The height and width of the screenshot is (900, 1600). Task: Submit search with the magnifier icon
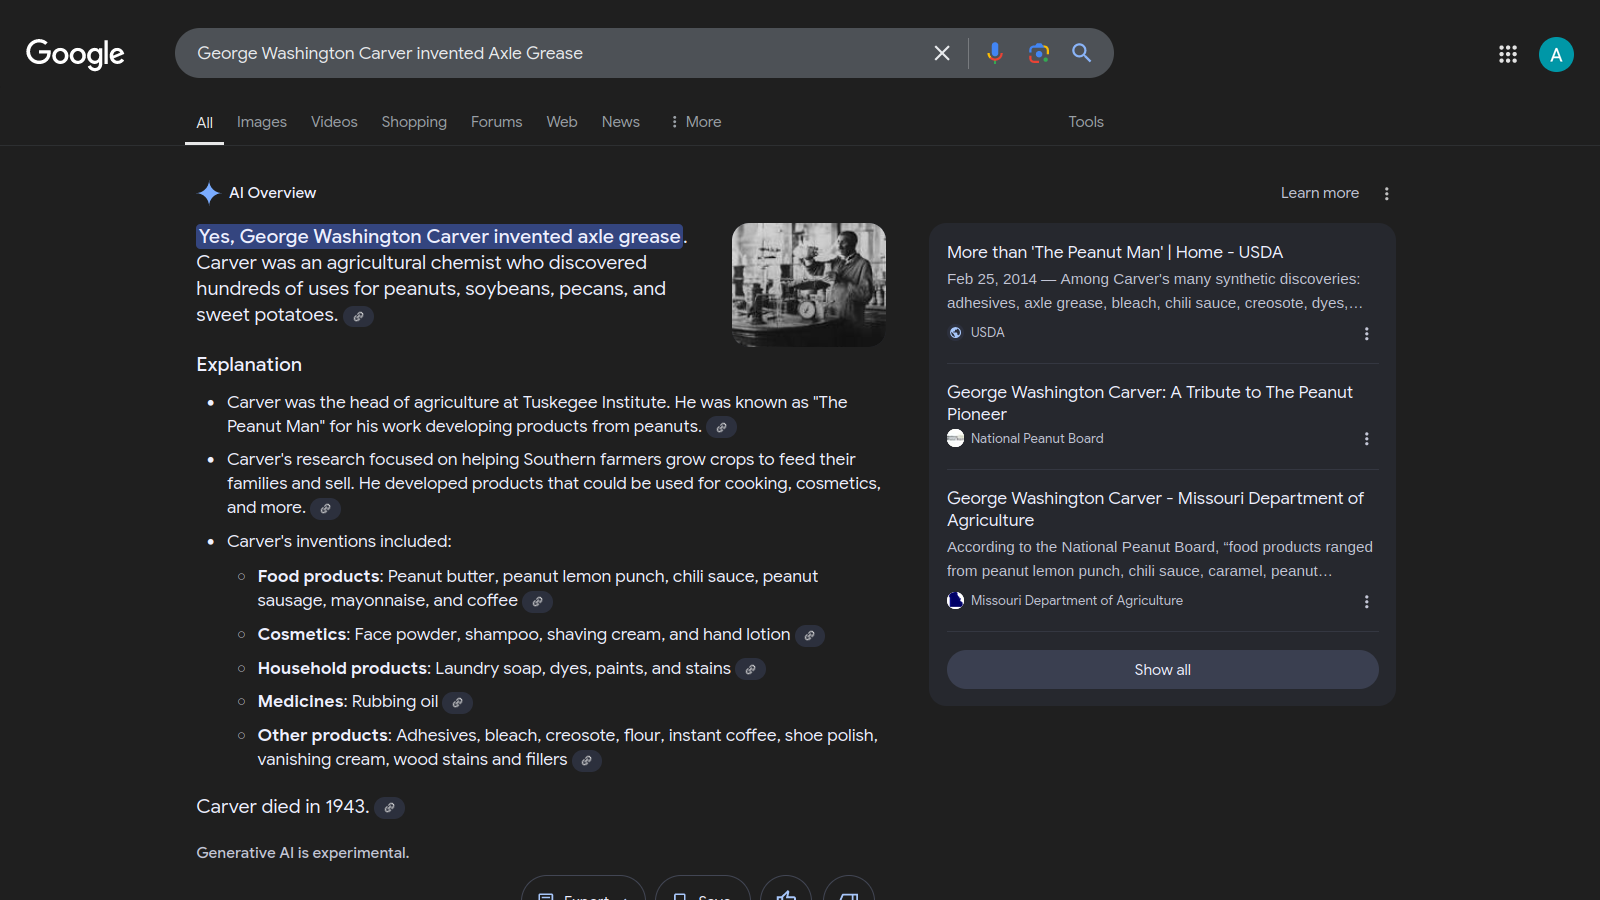click(1082, 53)
